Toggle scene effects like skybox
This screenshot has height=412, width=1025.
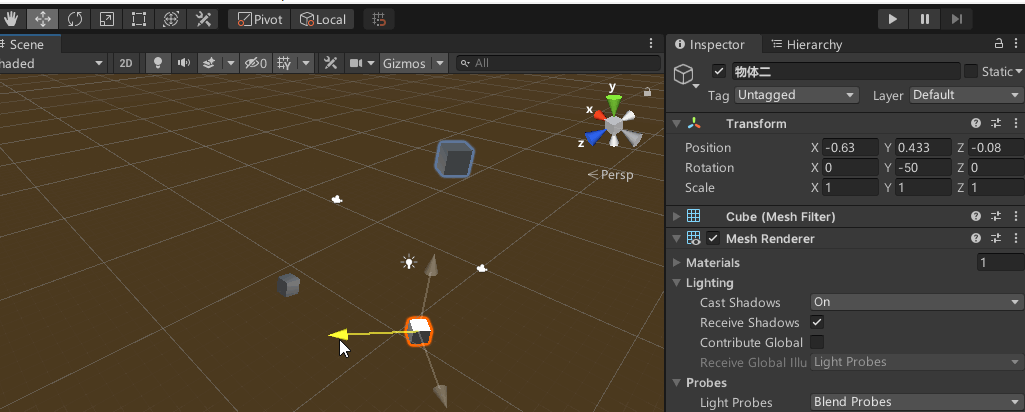[210, 63]
